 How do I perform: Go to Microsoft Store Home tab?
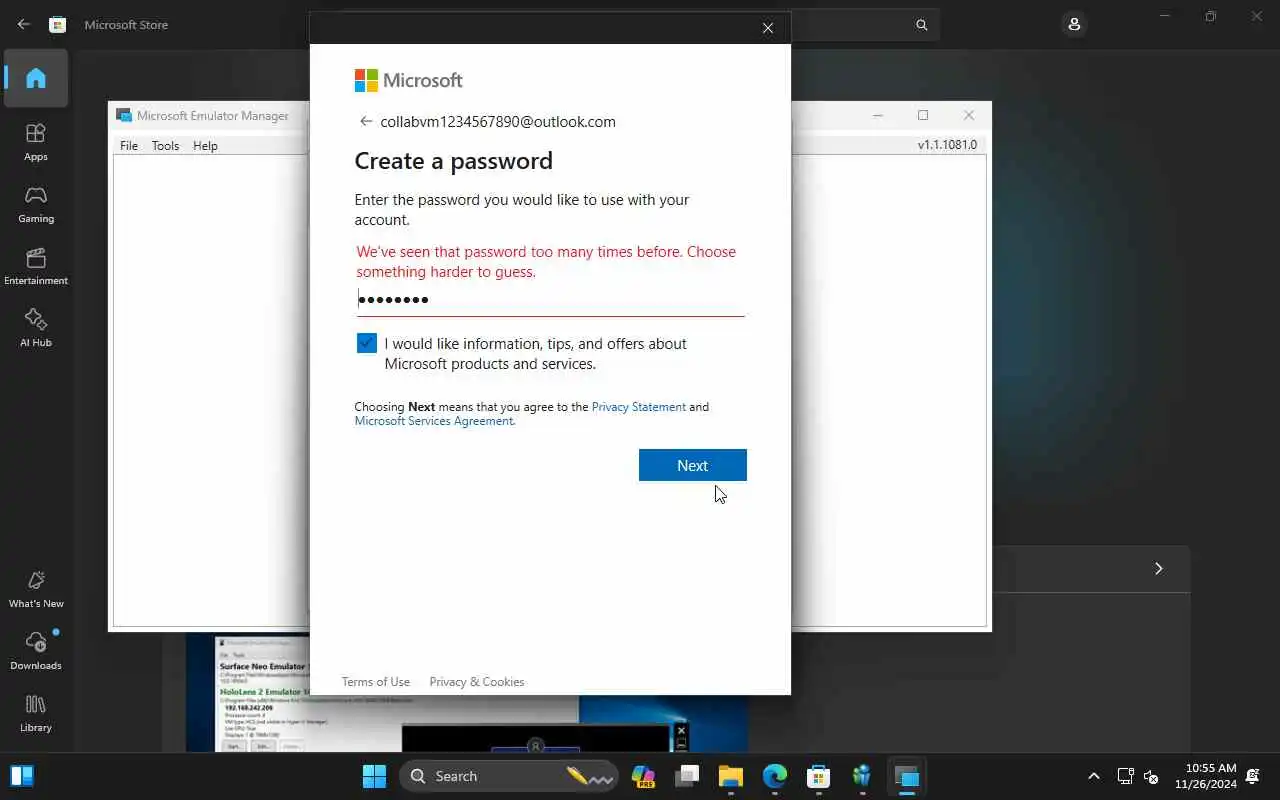(x=36, y=78)
